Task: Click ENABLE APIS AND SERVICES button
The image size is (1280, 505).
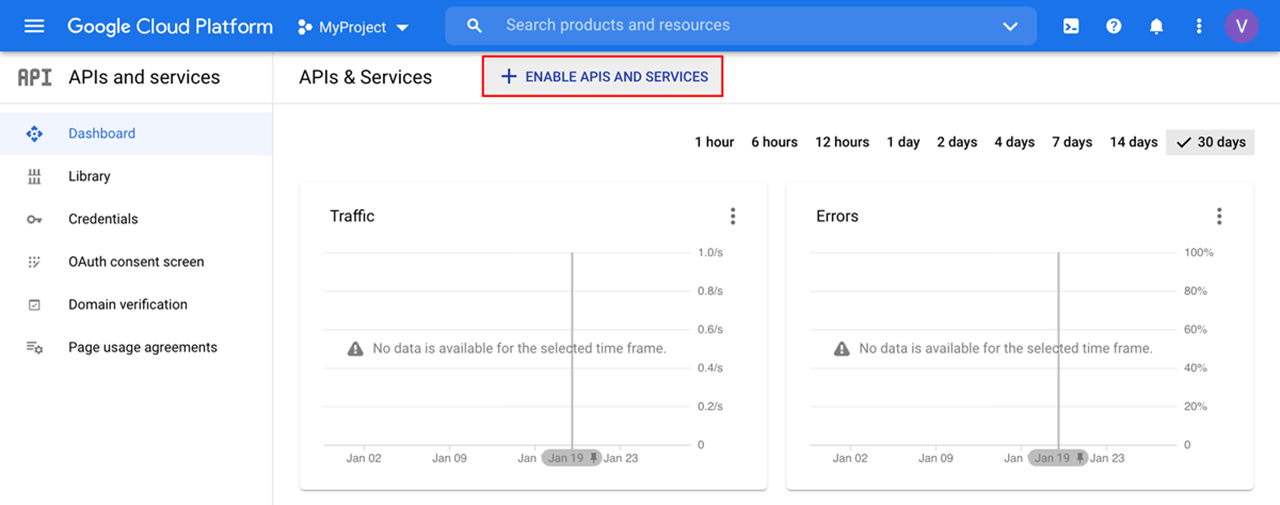Action: [603, 76]
